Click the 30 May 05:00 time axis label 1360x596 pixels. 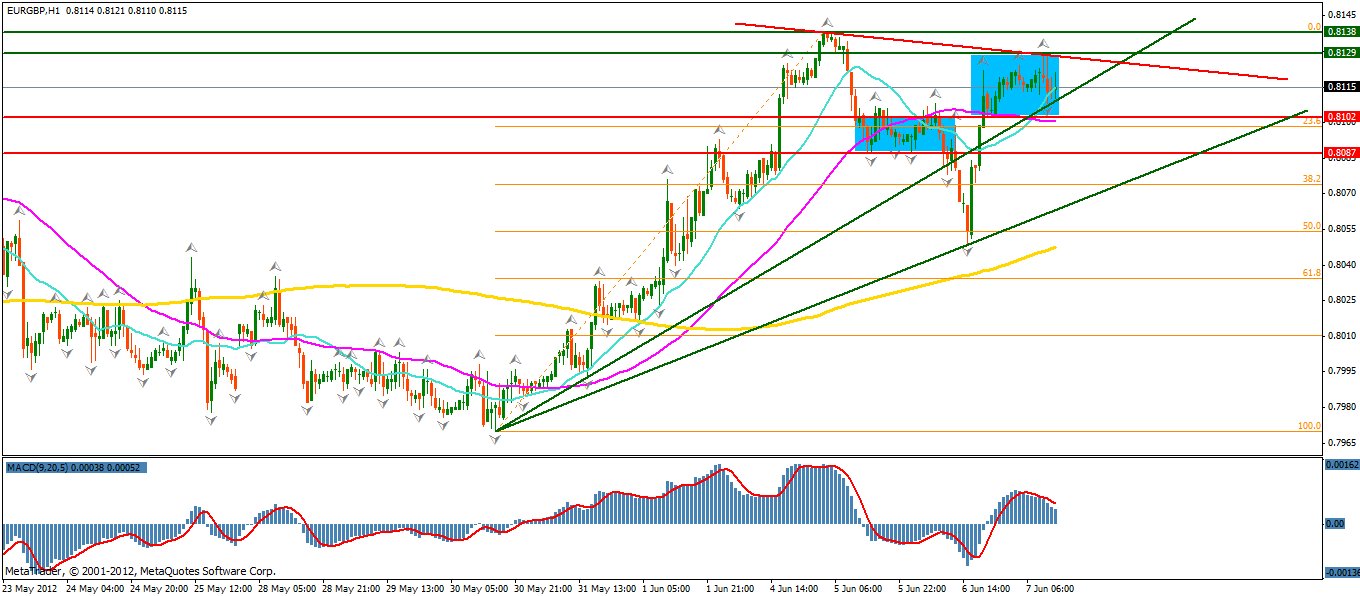point(477,588)
